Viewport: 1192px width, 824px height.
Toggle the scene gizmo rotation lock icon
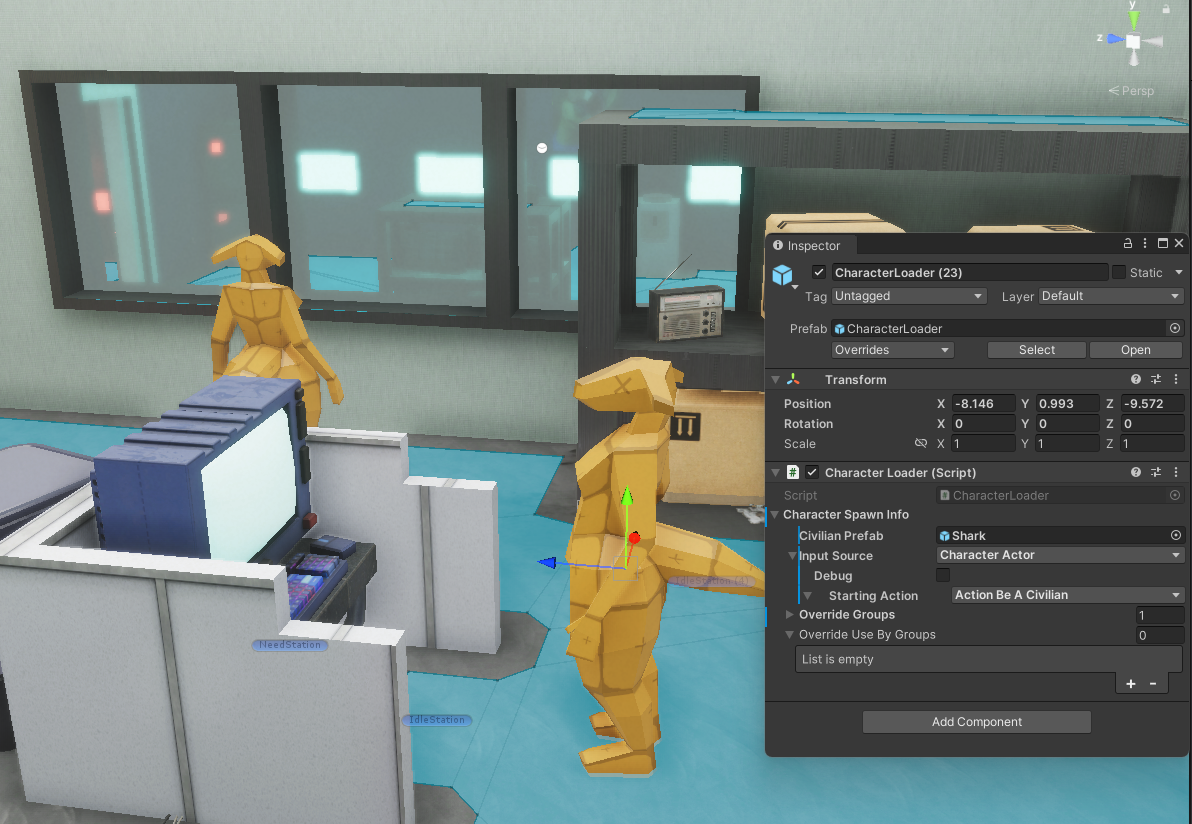tap(1166, 9)
